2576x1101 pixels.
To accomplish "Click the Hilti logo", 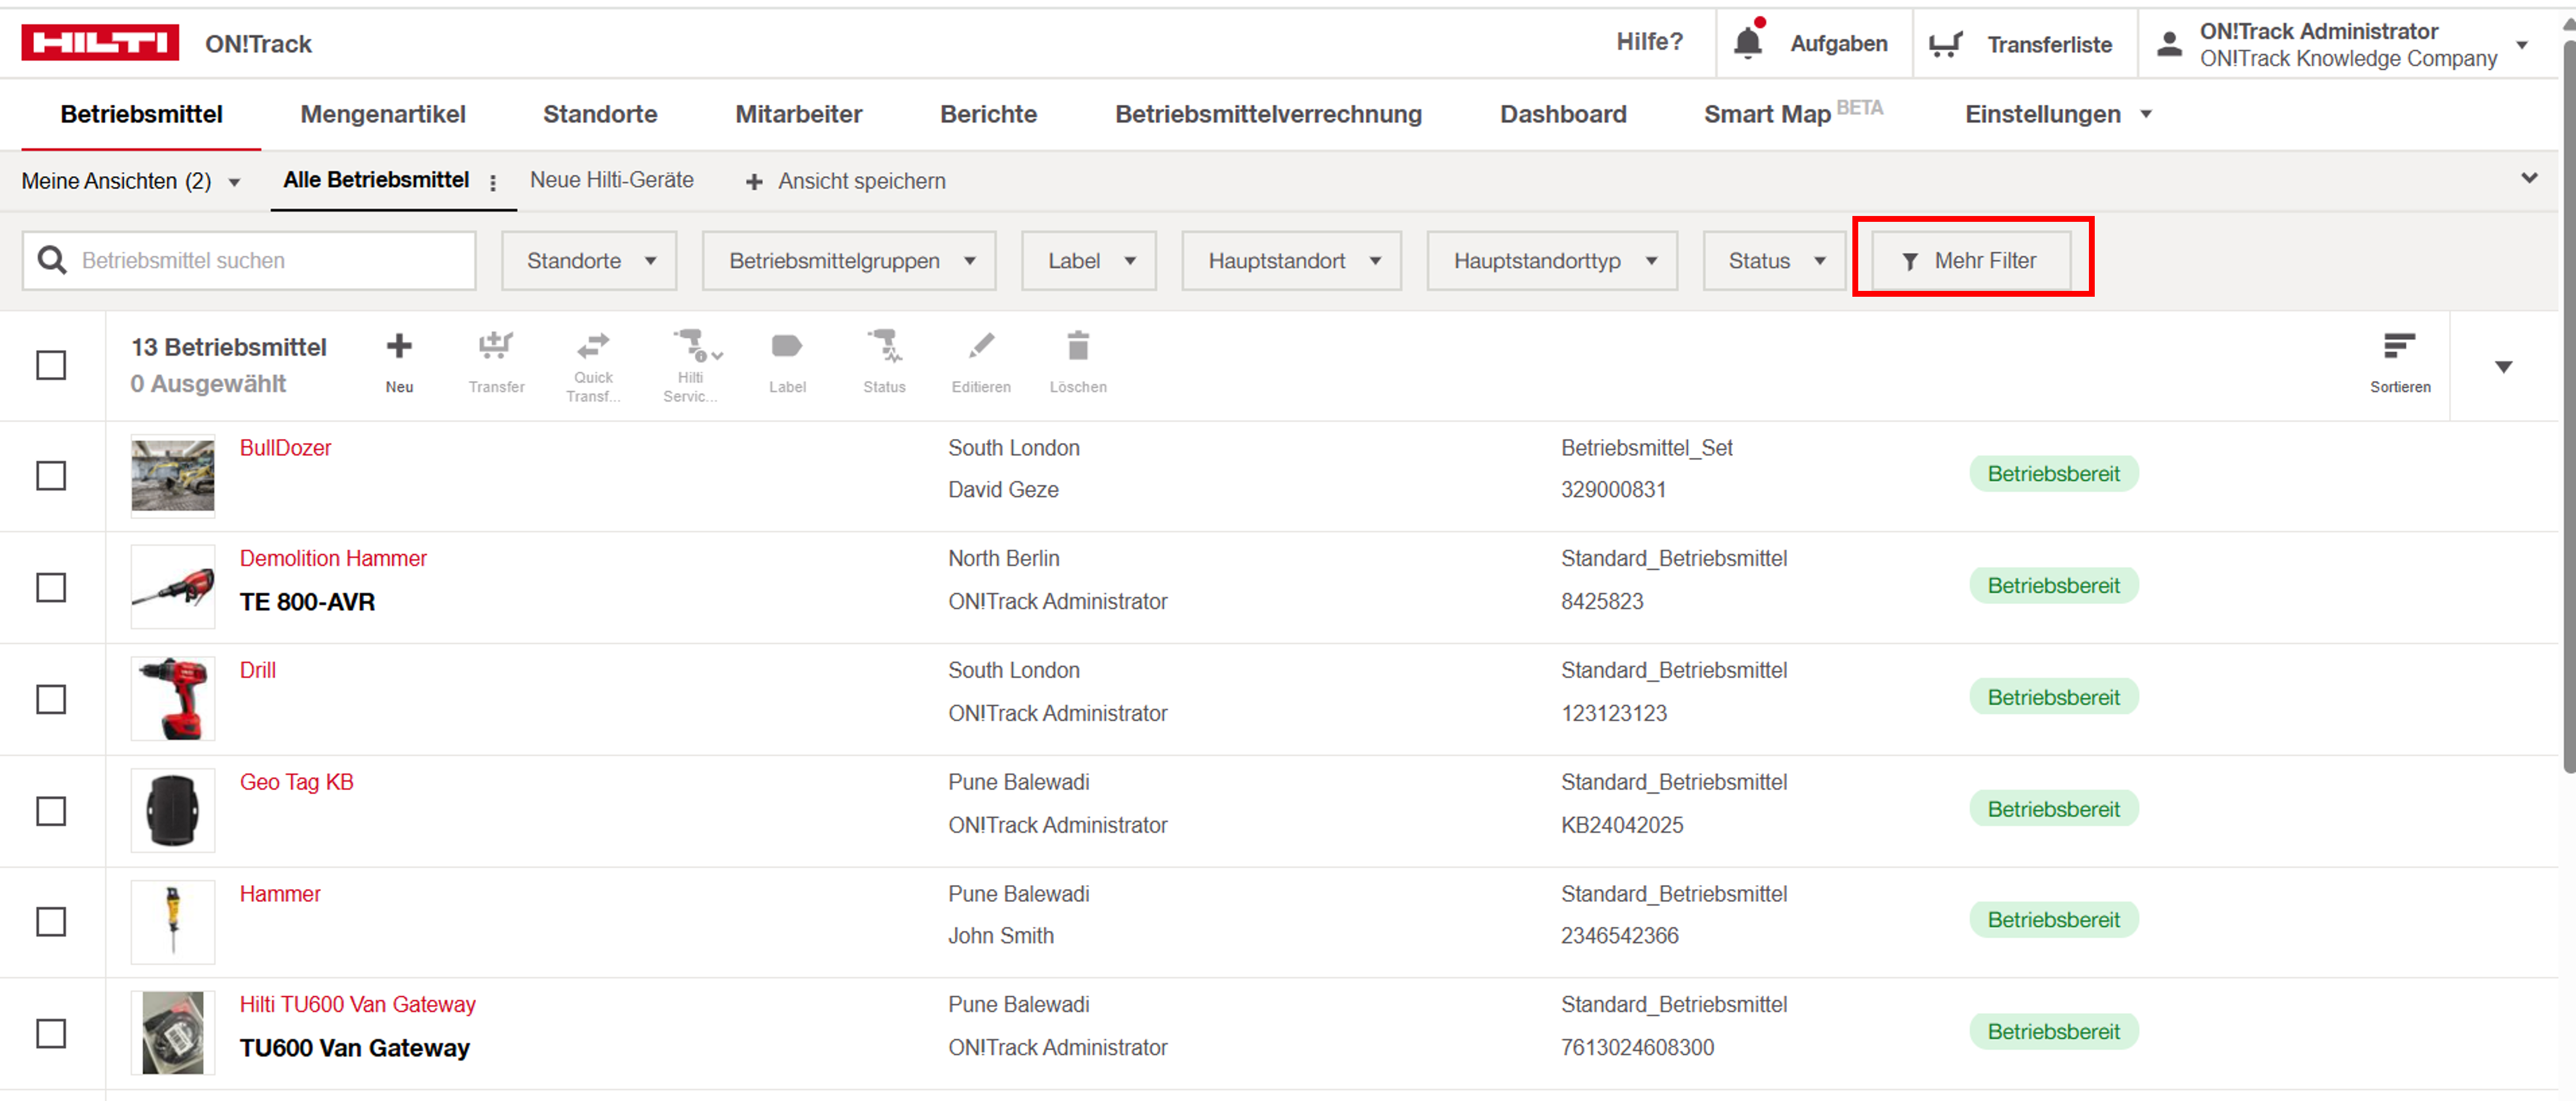I will (x=100, y=43).
